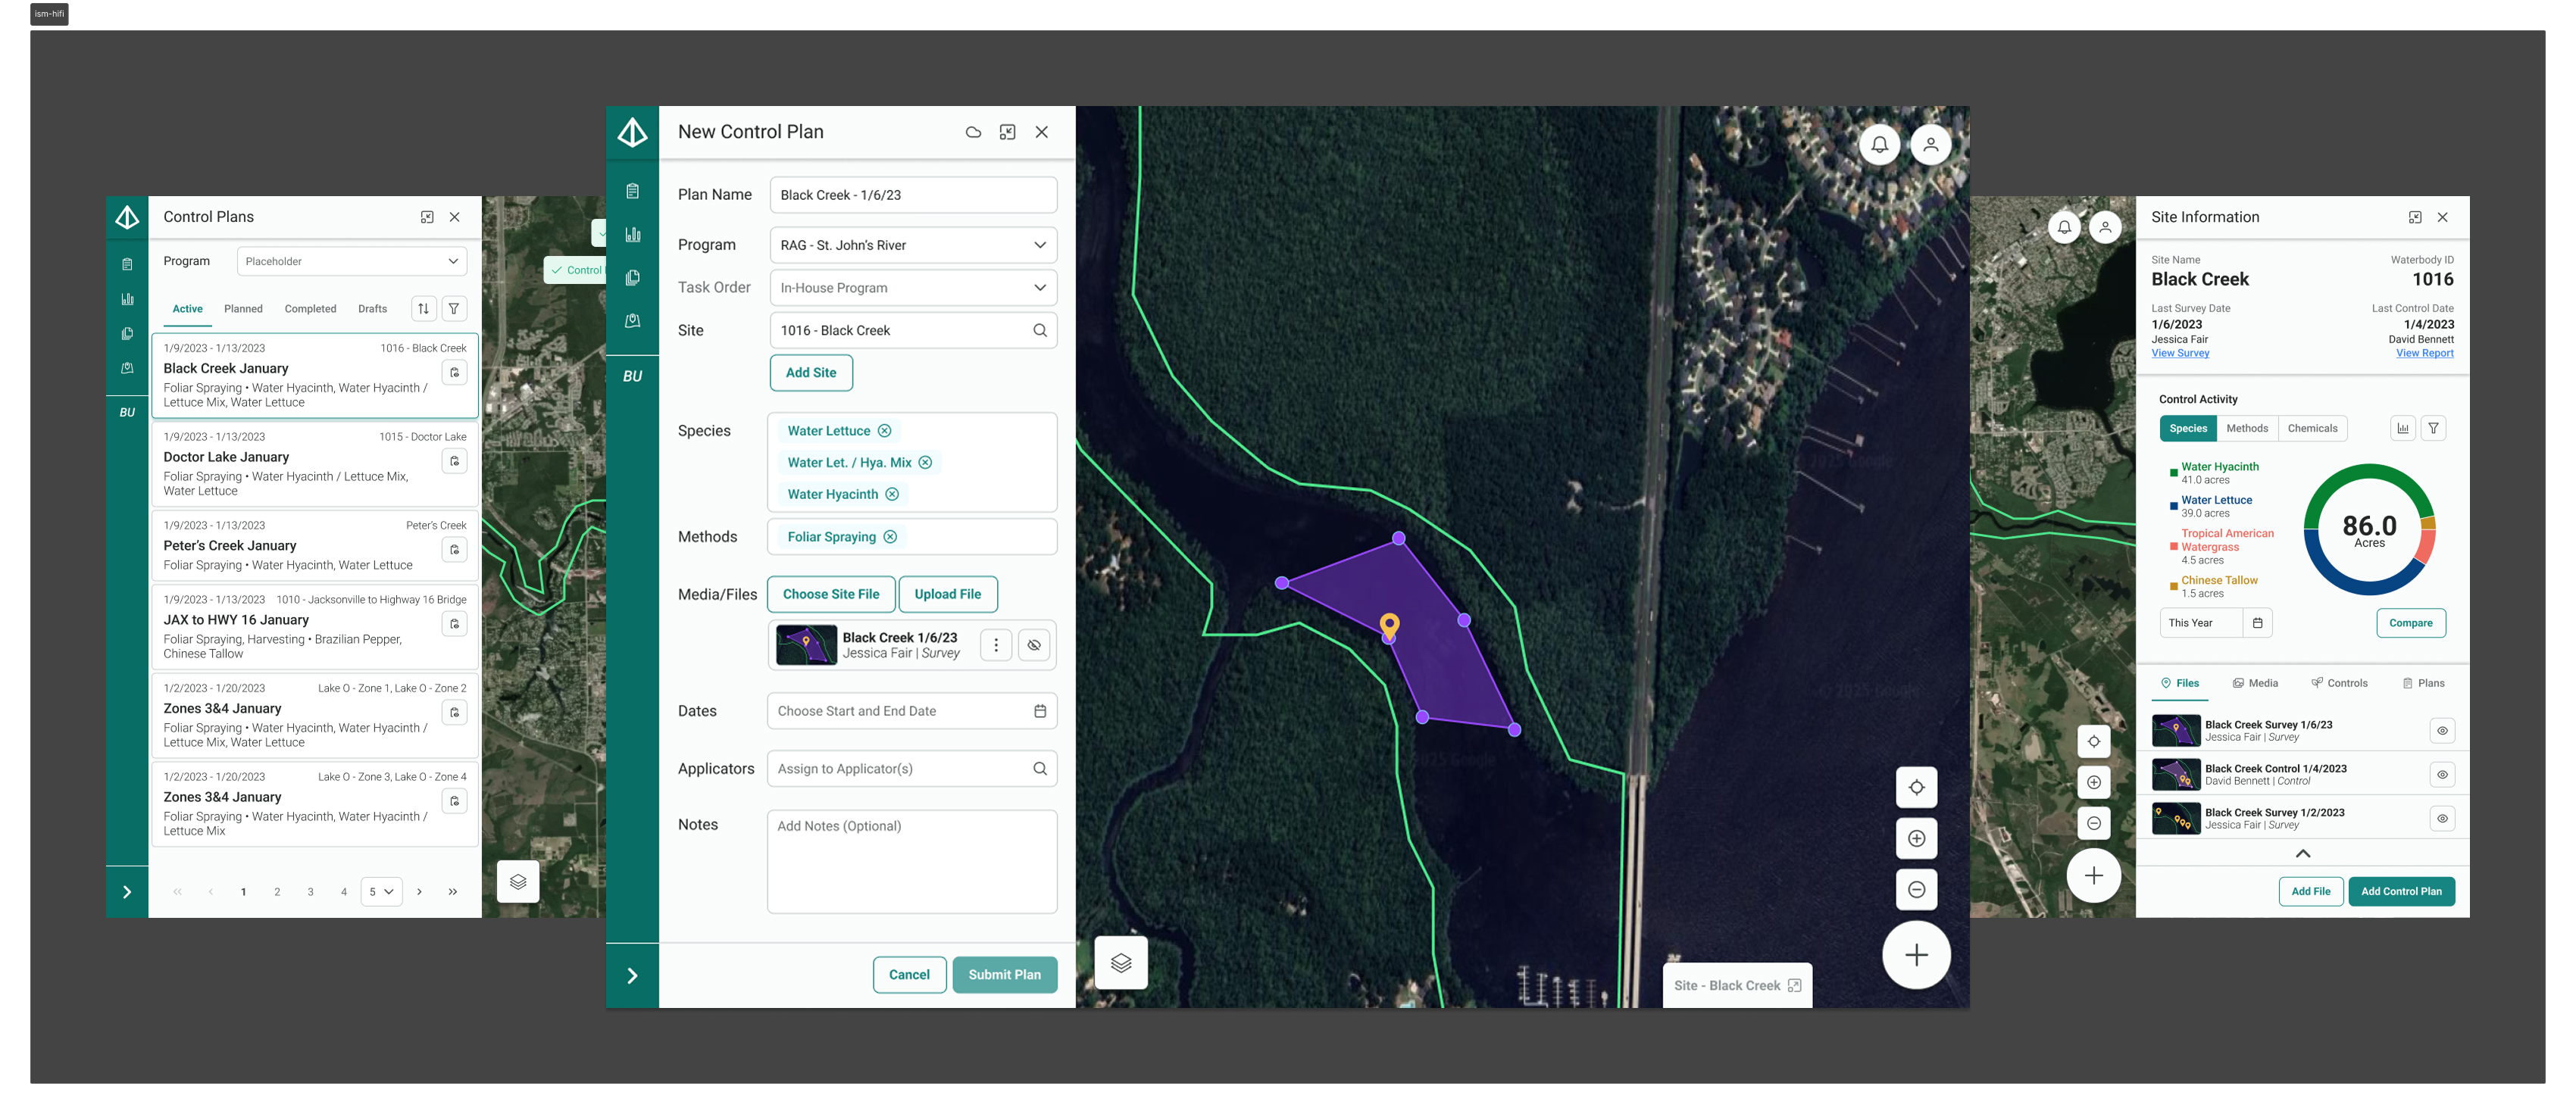
Task: Remove Foliar Spraying method chip
Action: [x=890, y=537]
